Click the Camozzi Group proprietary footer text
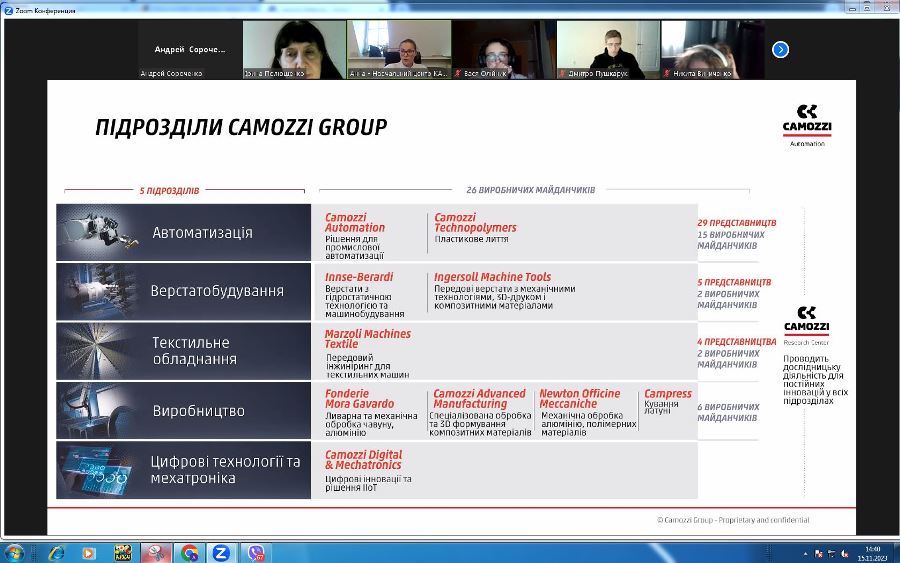The image size is (900, 563). coord(733,520)
